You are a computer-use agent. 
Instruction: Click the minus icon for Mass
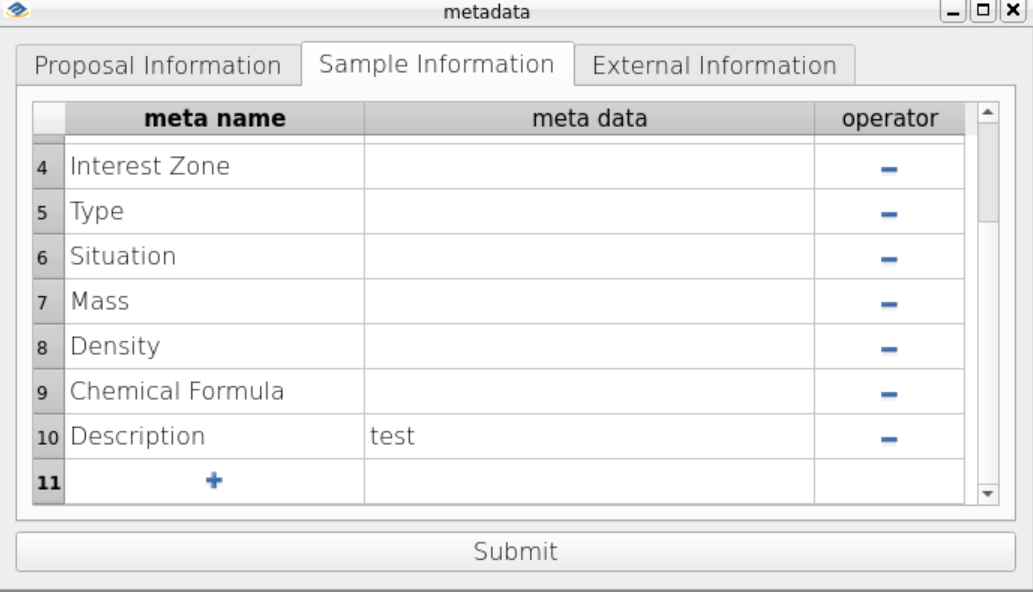click(x=889, y=304)
